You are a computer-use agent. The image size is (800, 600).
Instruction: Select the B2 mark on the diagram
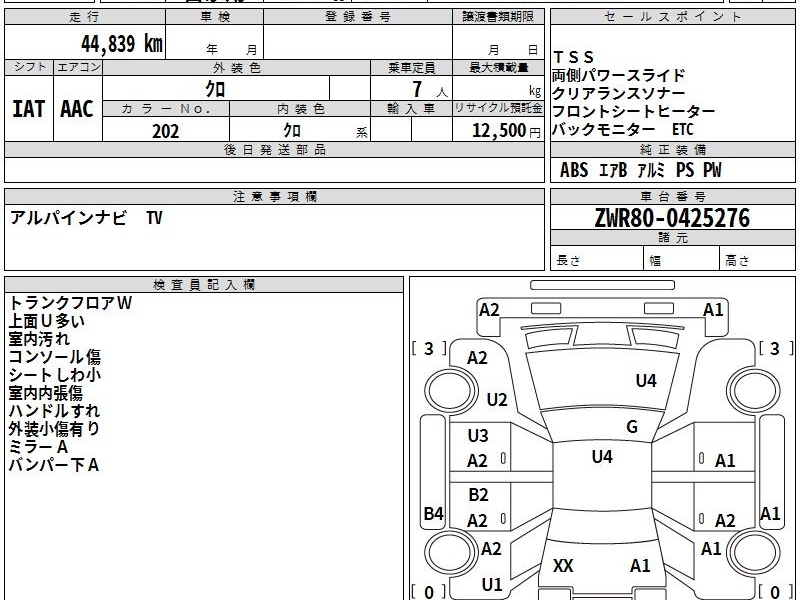pyautogui.click(x=478, y=495)
